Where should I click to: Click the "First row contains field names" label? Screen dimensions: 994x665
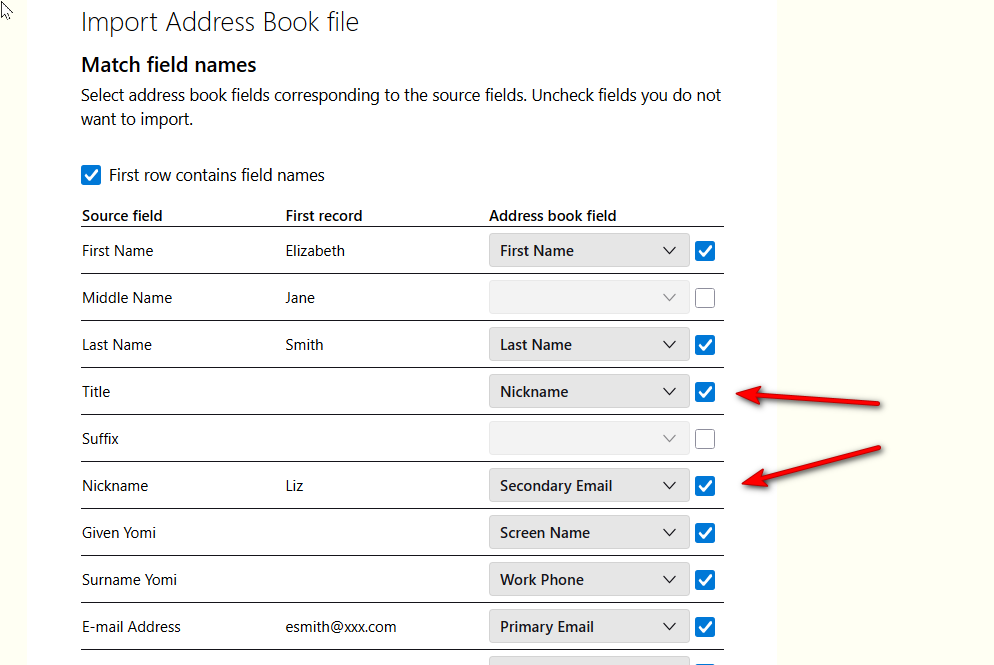(217, 176)
